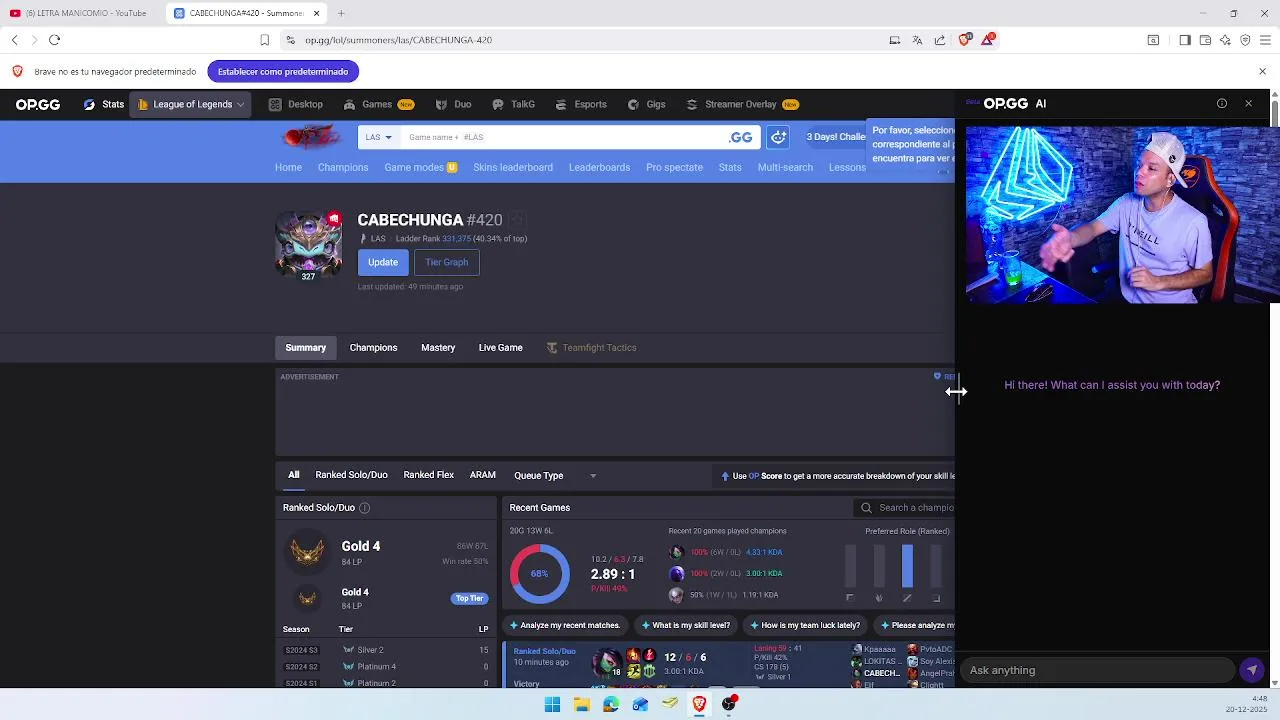Go to the Home nav link
This screenshot has height=720, width=1280.
(x=288, y=167)
